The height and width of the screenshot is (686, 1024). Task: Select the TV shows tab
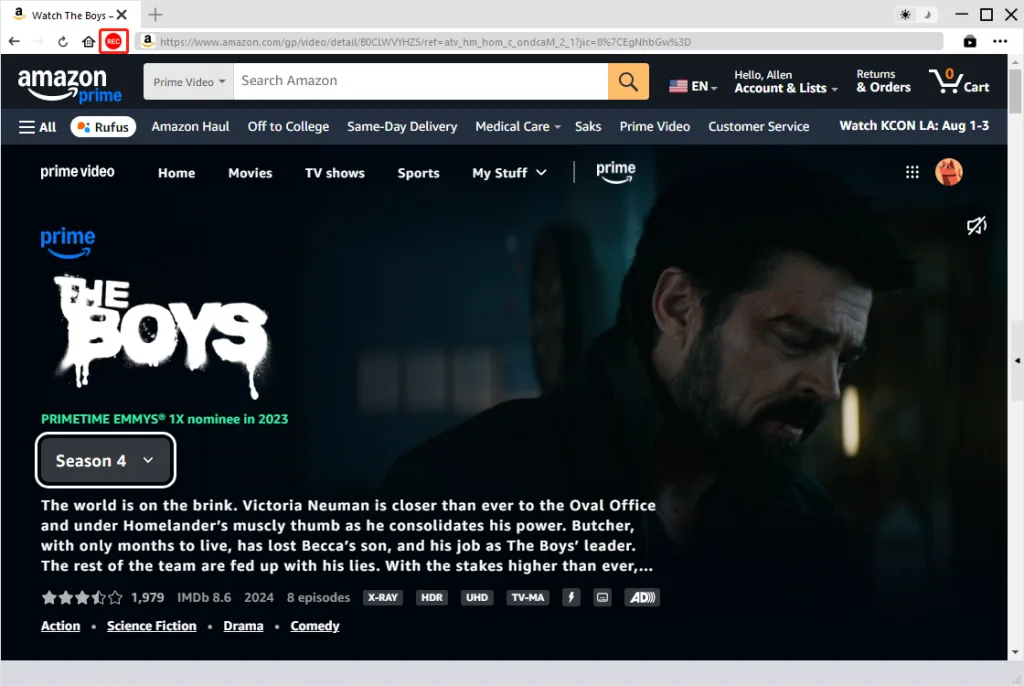click(x=335, y=173)
